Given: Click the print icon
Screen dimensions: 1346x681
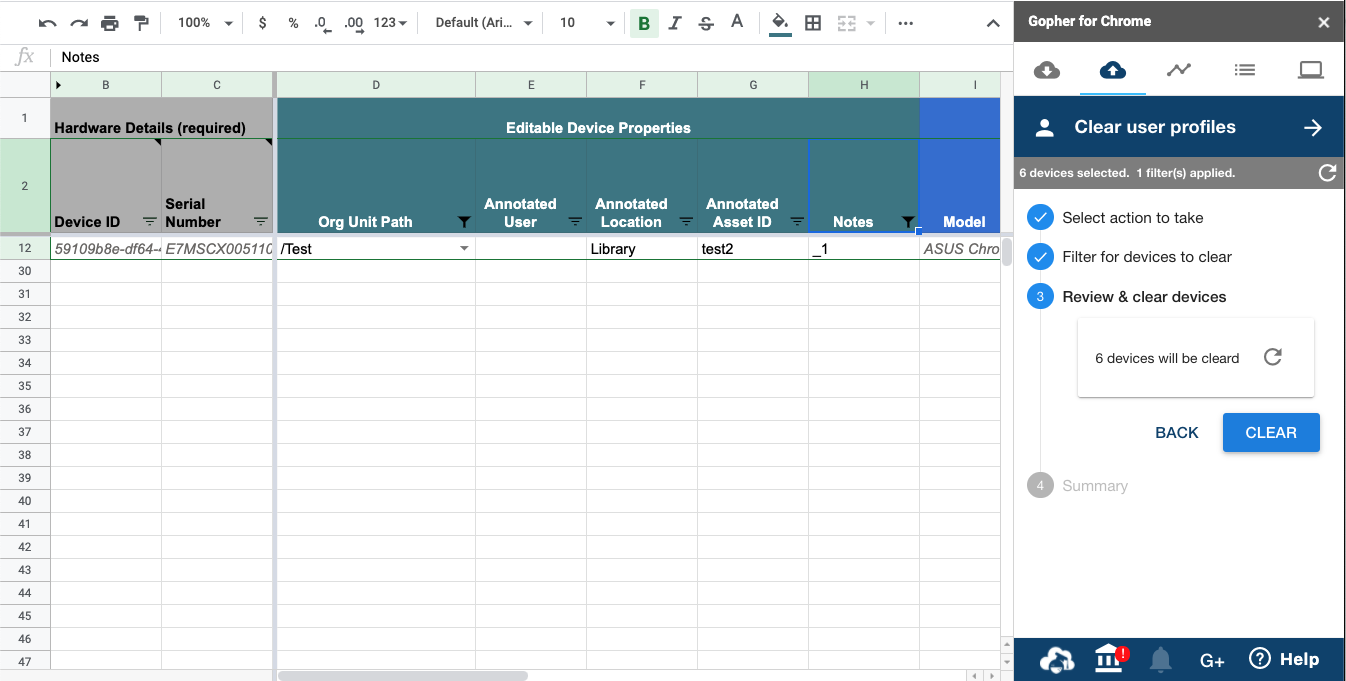Looking at the screenshot, I should [x=110, y=23].
